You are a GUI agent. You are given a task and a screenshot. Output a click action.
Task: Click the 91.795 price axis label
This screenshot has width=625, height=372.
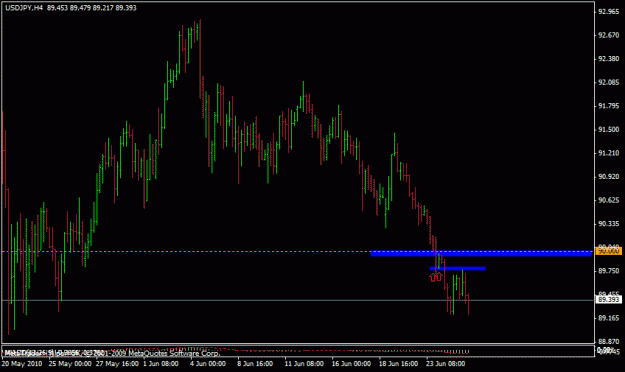click(609, 106)
